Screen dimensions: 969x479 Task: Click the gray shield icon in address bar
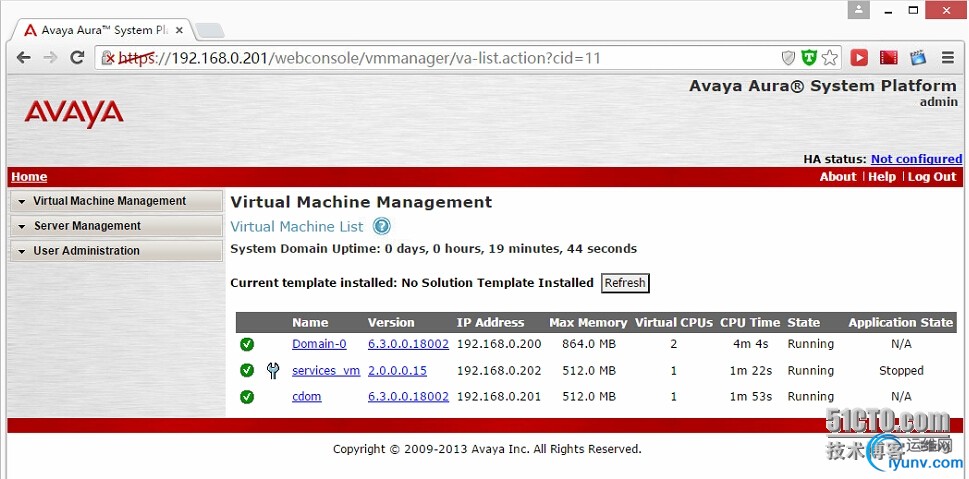788,58
